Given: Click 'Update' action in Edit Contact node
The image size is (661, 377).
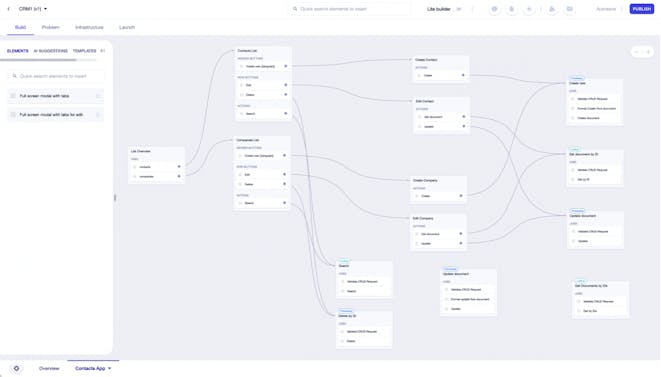Looking at the screenshot, I should pos(441,127).
